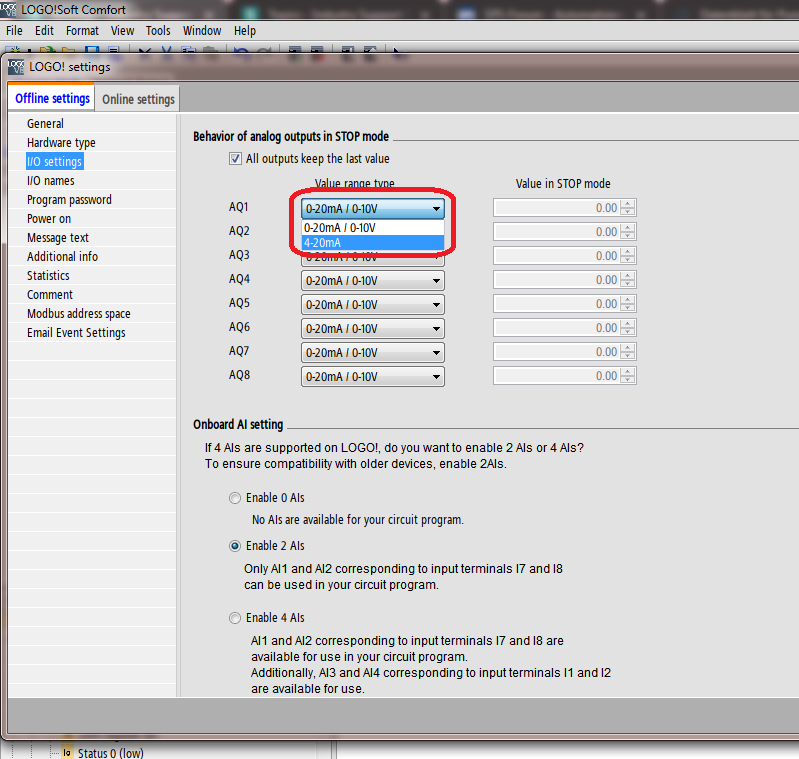Expand the AQ8 value range dropdown
799x759 pixels.
pos(436,377)
